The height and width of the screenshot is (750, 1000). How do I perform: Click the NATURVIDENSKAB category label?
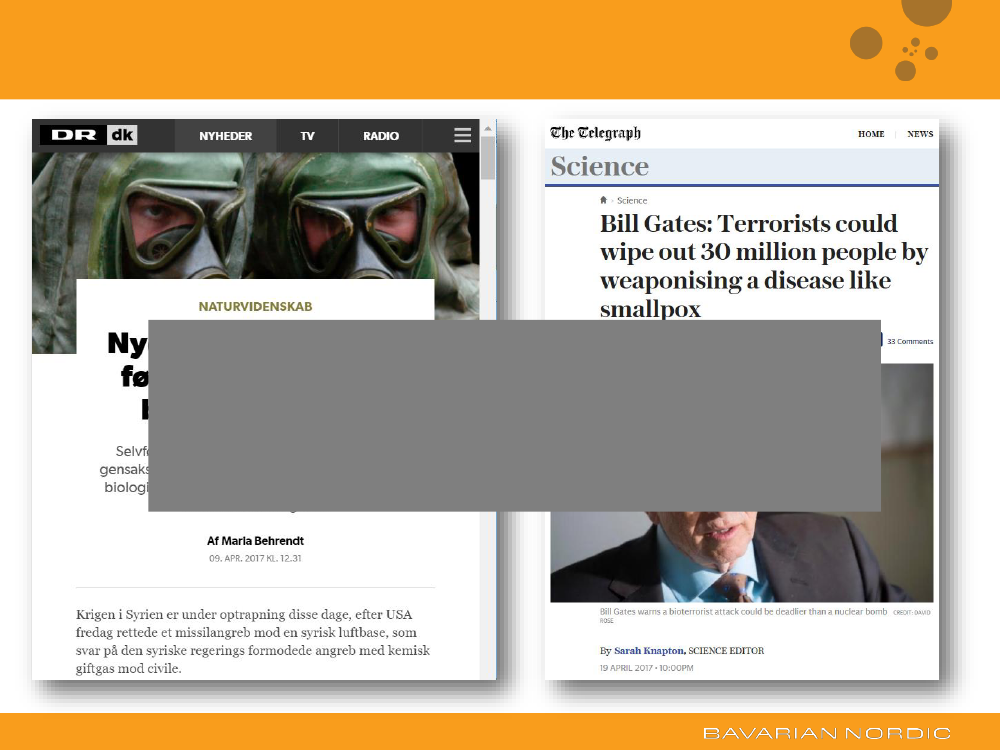pyautogui.click(x=255, y=307)
